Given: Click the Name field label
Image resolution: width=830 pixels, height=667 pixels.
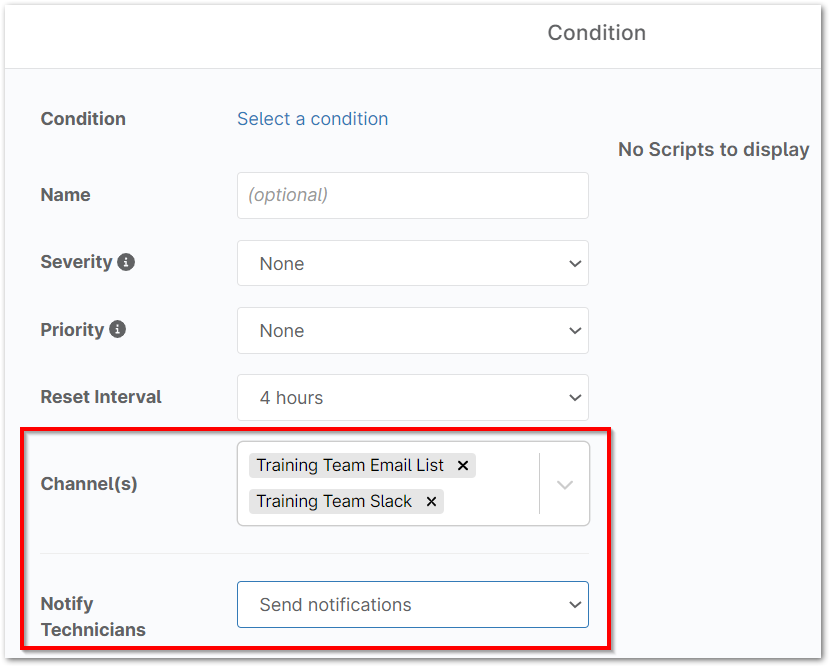Looking at the screenshot, I should coord(65,195).
